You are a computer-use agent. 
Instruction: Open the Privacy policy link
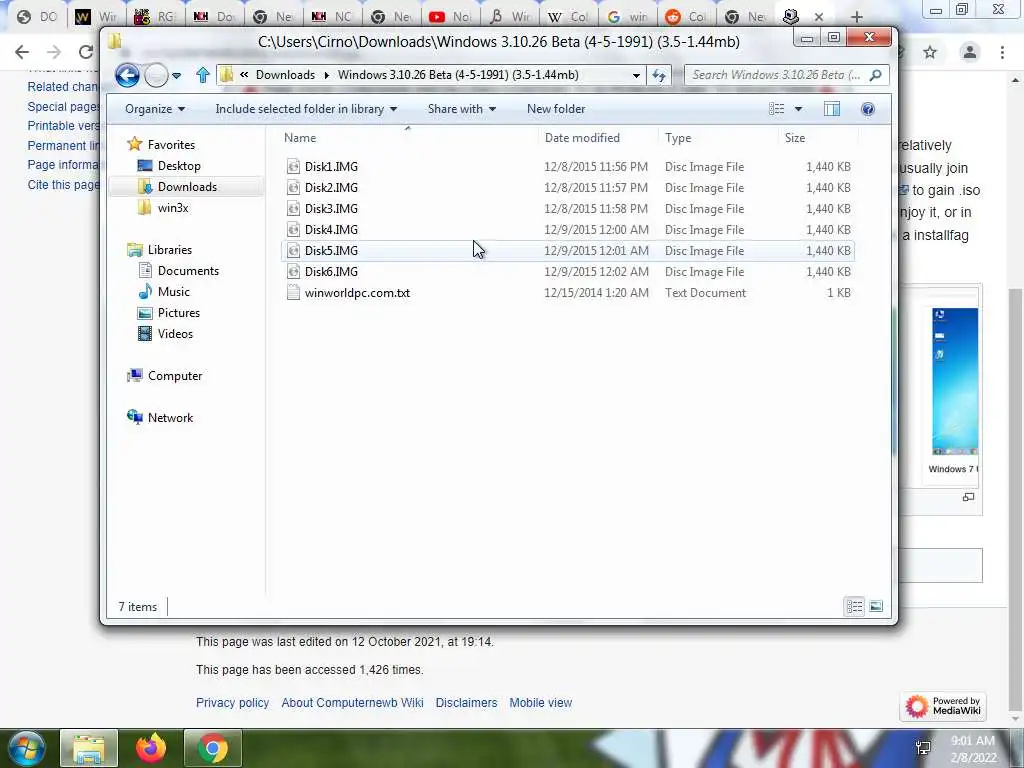pos(232,703)
